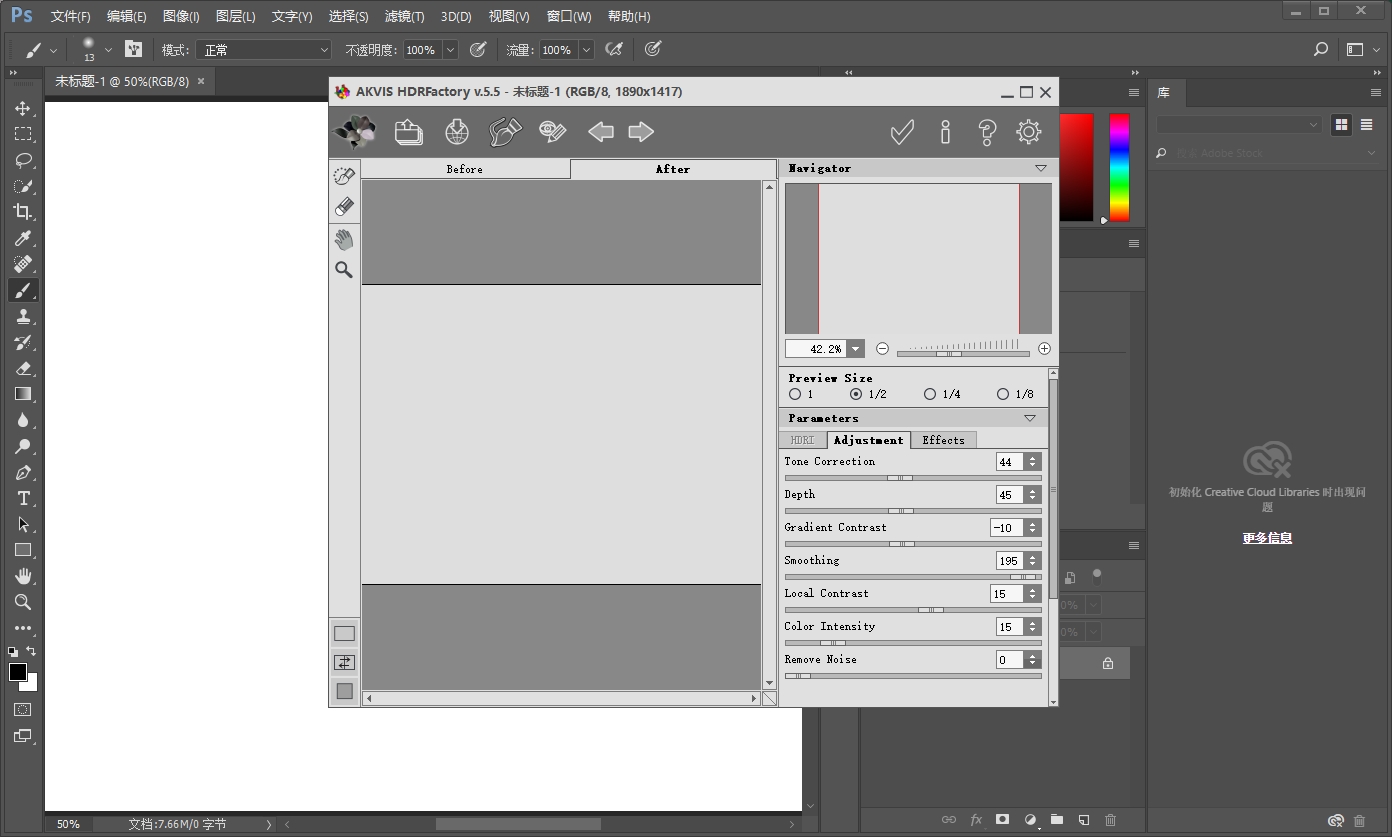Click the Depth value field
Image resolution: width=1392 pixels, height=837 pixels.
coord(1010,495)
